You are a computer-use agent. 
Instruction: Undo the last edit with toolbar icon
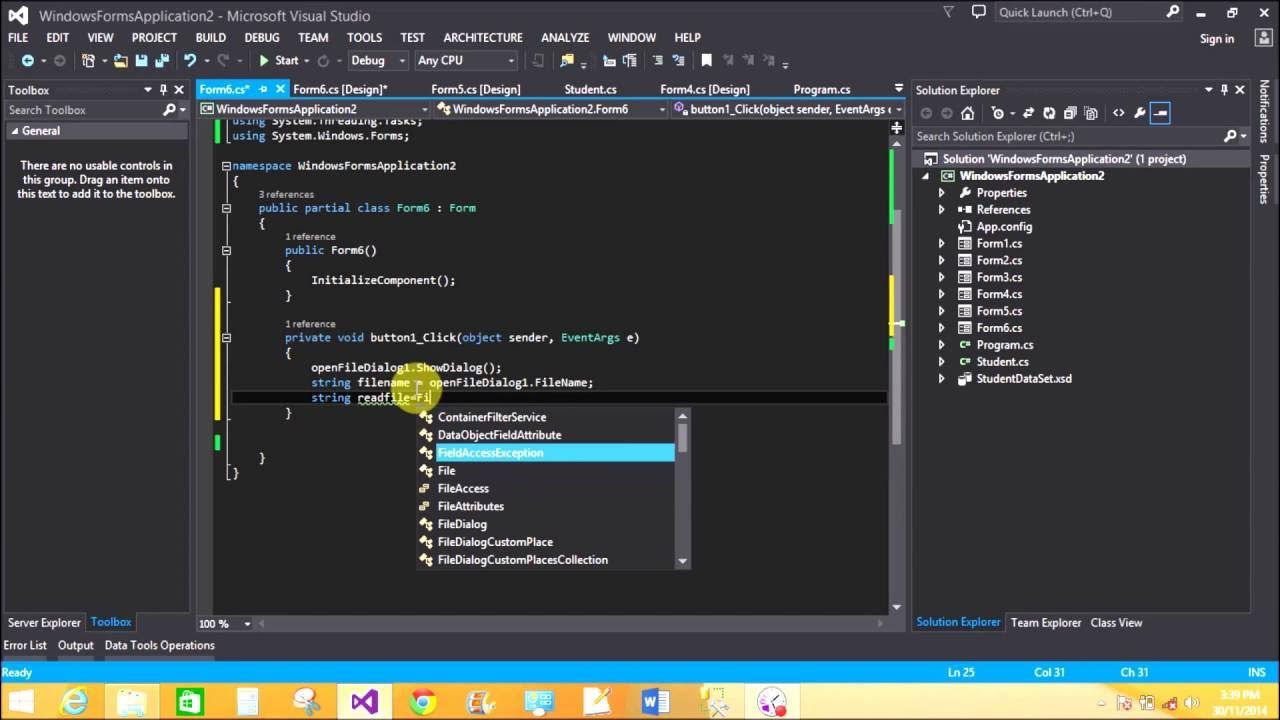point(189,61)
